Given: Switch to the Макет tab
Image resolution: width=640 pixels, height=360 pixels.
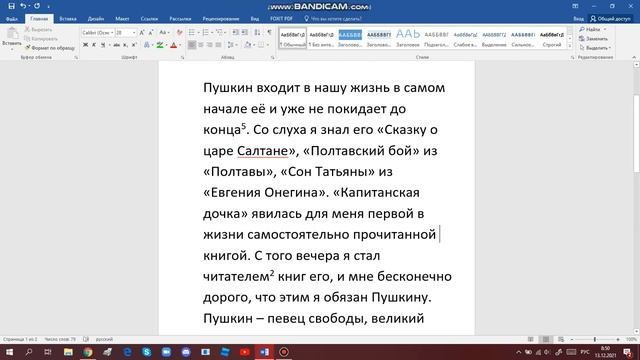Looking at the screenshot, I should pyautogui.click(x=122, y=19).
